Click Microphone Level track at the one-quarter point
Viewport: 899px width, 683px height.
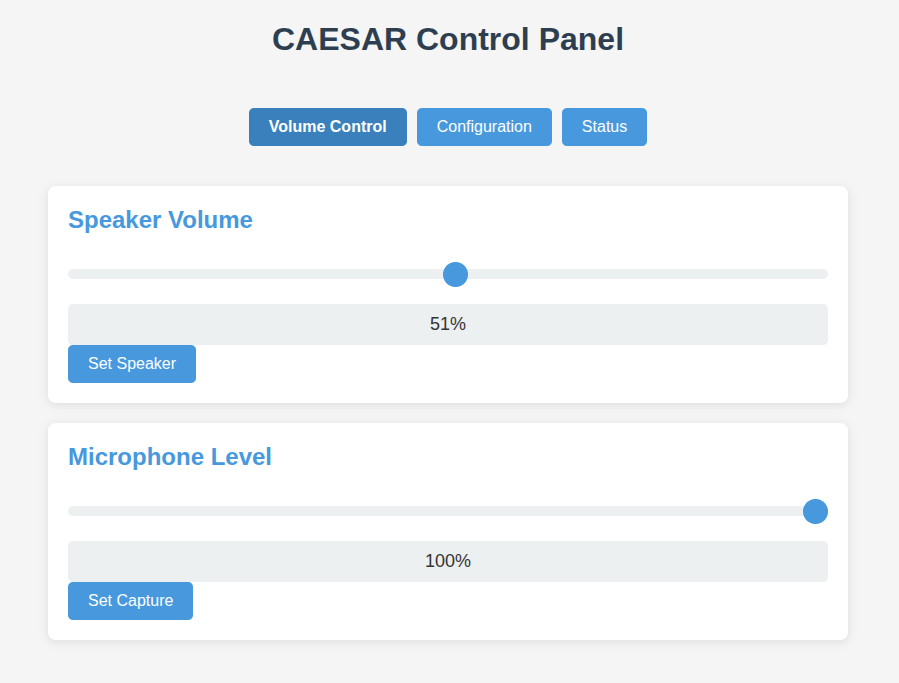(x=258, y=511)
